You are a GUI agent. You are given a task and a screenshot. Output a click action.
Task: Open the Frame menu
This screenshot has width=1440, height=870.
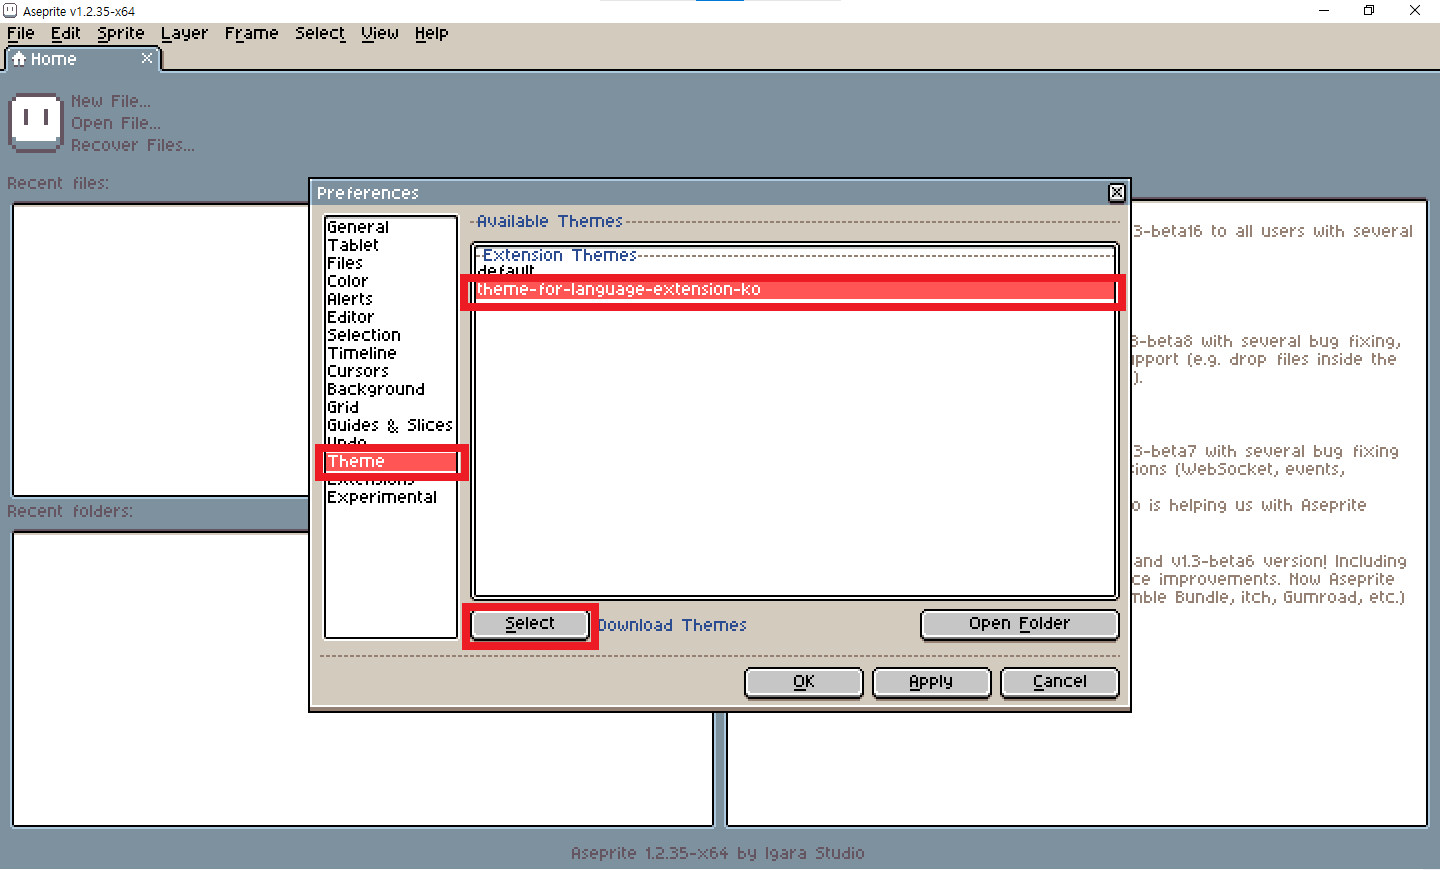[251, 33]
